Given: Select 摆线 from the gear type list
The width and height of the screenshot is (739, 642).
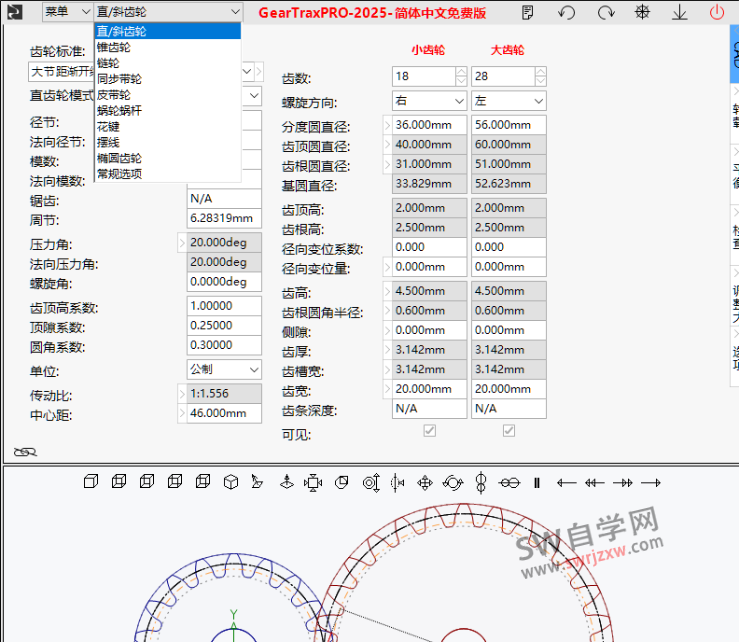Looking at the screenshot, I should pos(168,142).
